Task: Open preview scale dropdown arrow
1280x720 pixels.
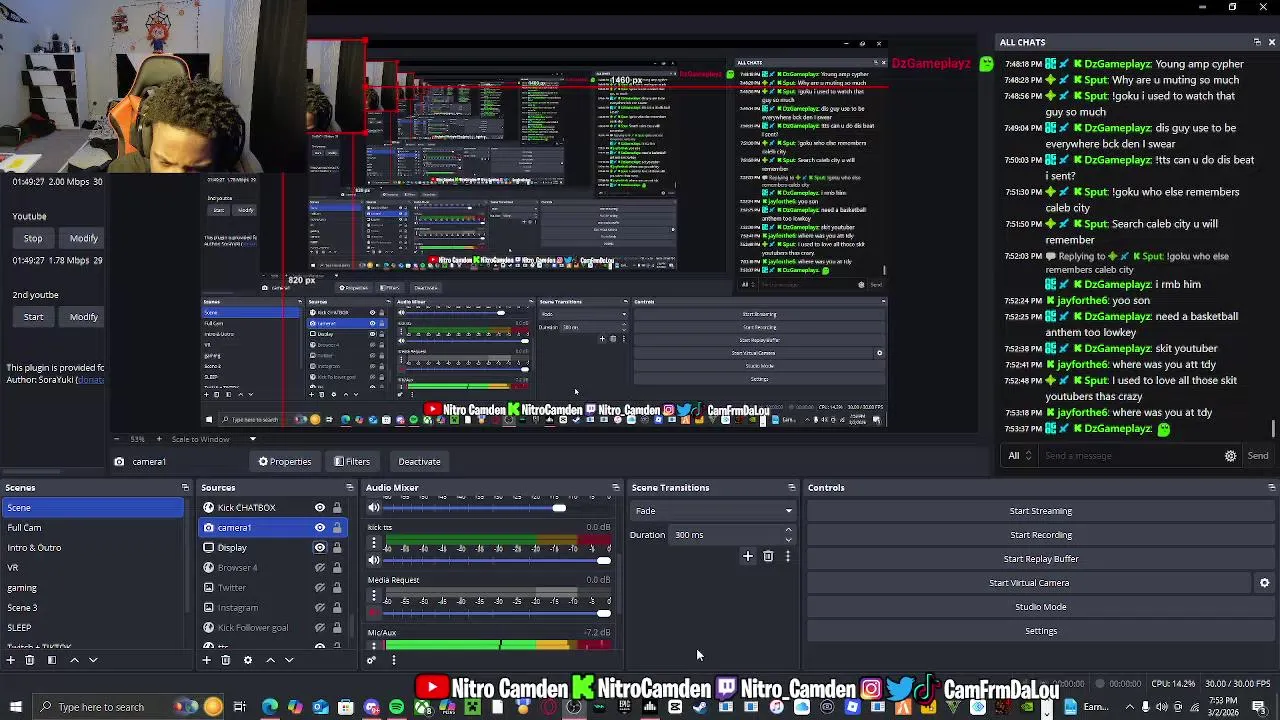Action: coord(252,439)
